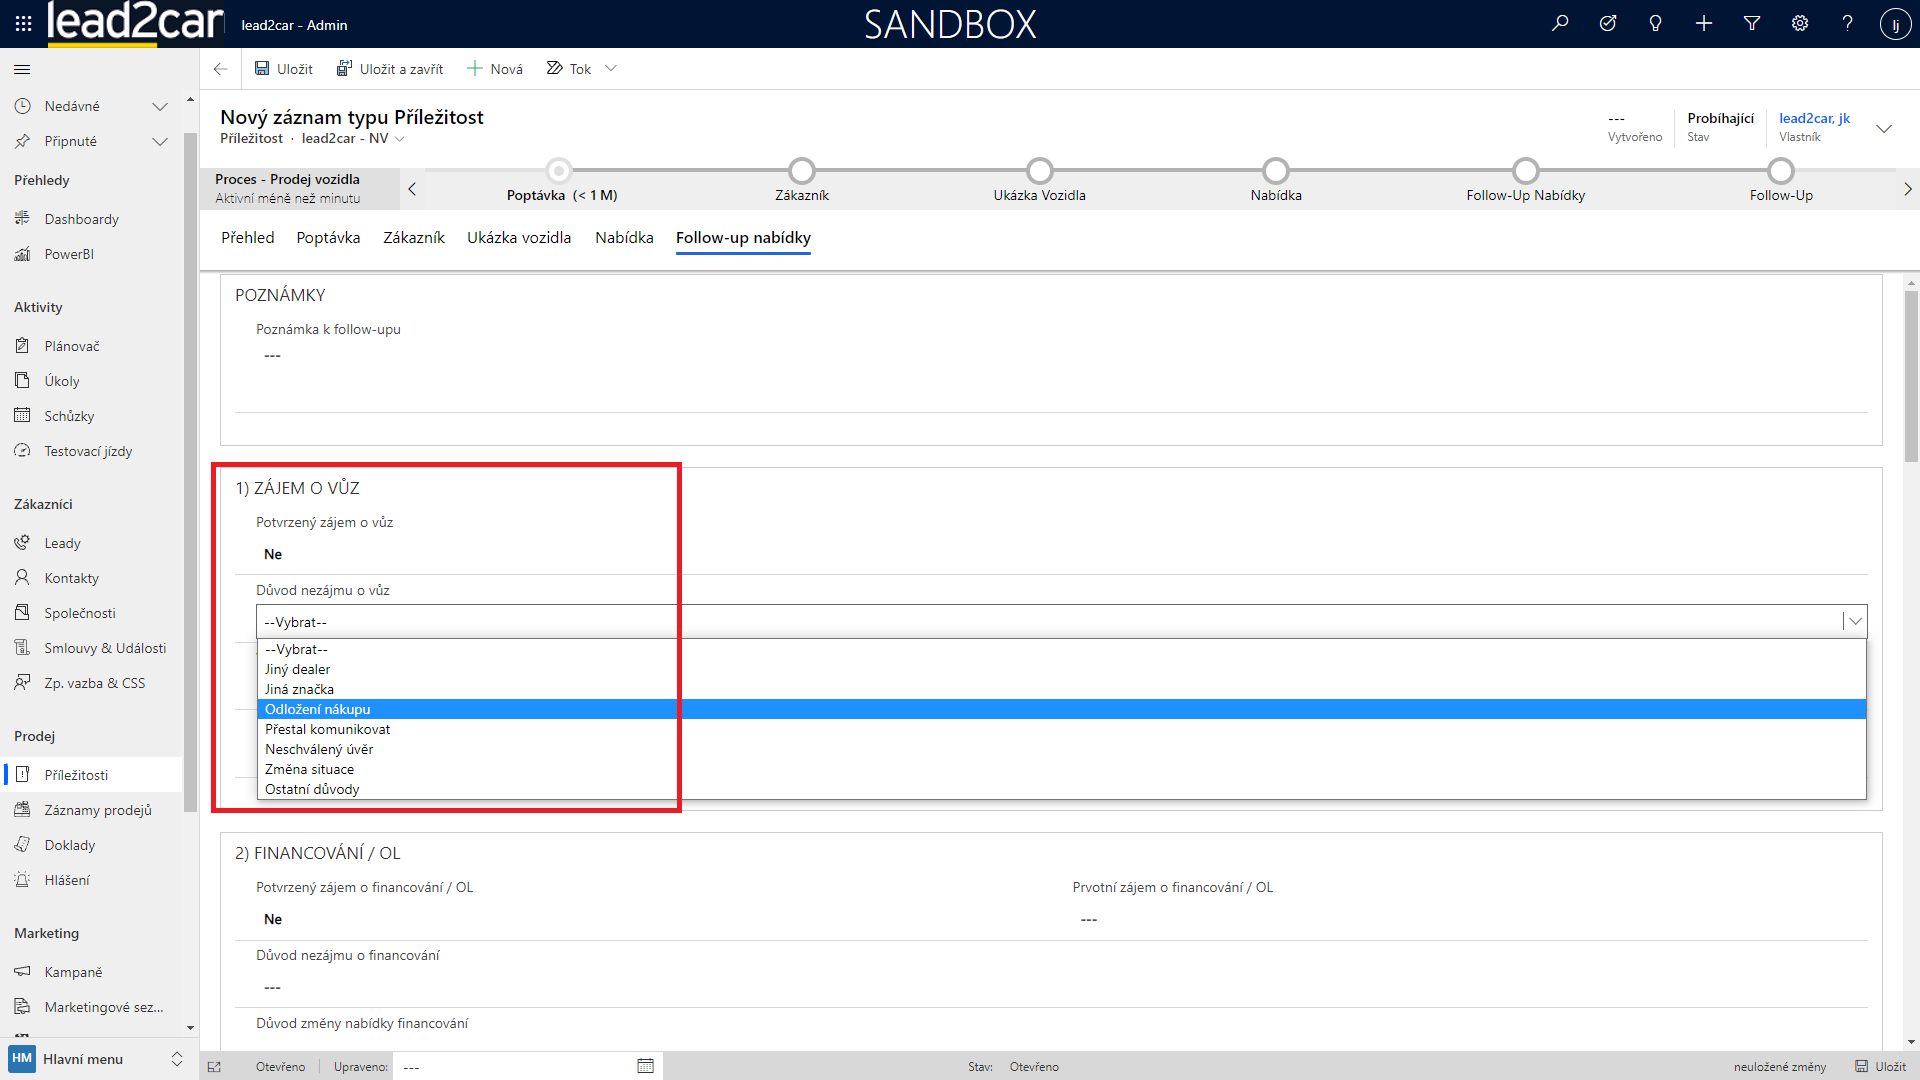
Task: Open the settings gear icon
Action: pyautogui.click(x=1800, y=23)
